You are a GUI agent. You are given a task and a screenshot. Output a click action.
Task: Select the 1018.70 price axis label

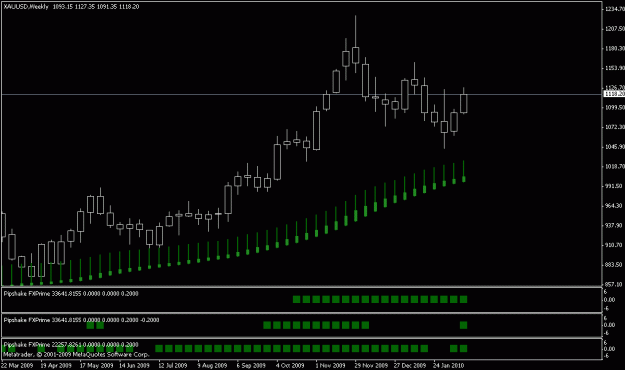(615, 166)
